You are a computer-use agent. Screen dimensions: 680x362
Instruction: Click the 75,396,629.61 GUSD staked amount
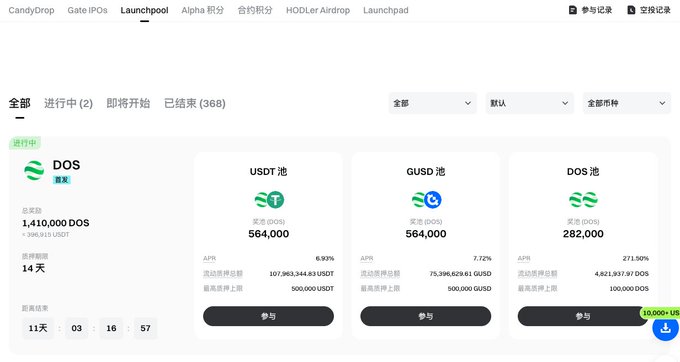[461, 274]
